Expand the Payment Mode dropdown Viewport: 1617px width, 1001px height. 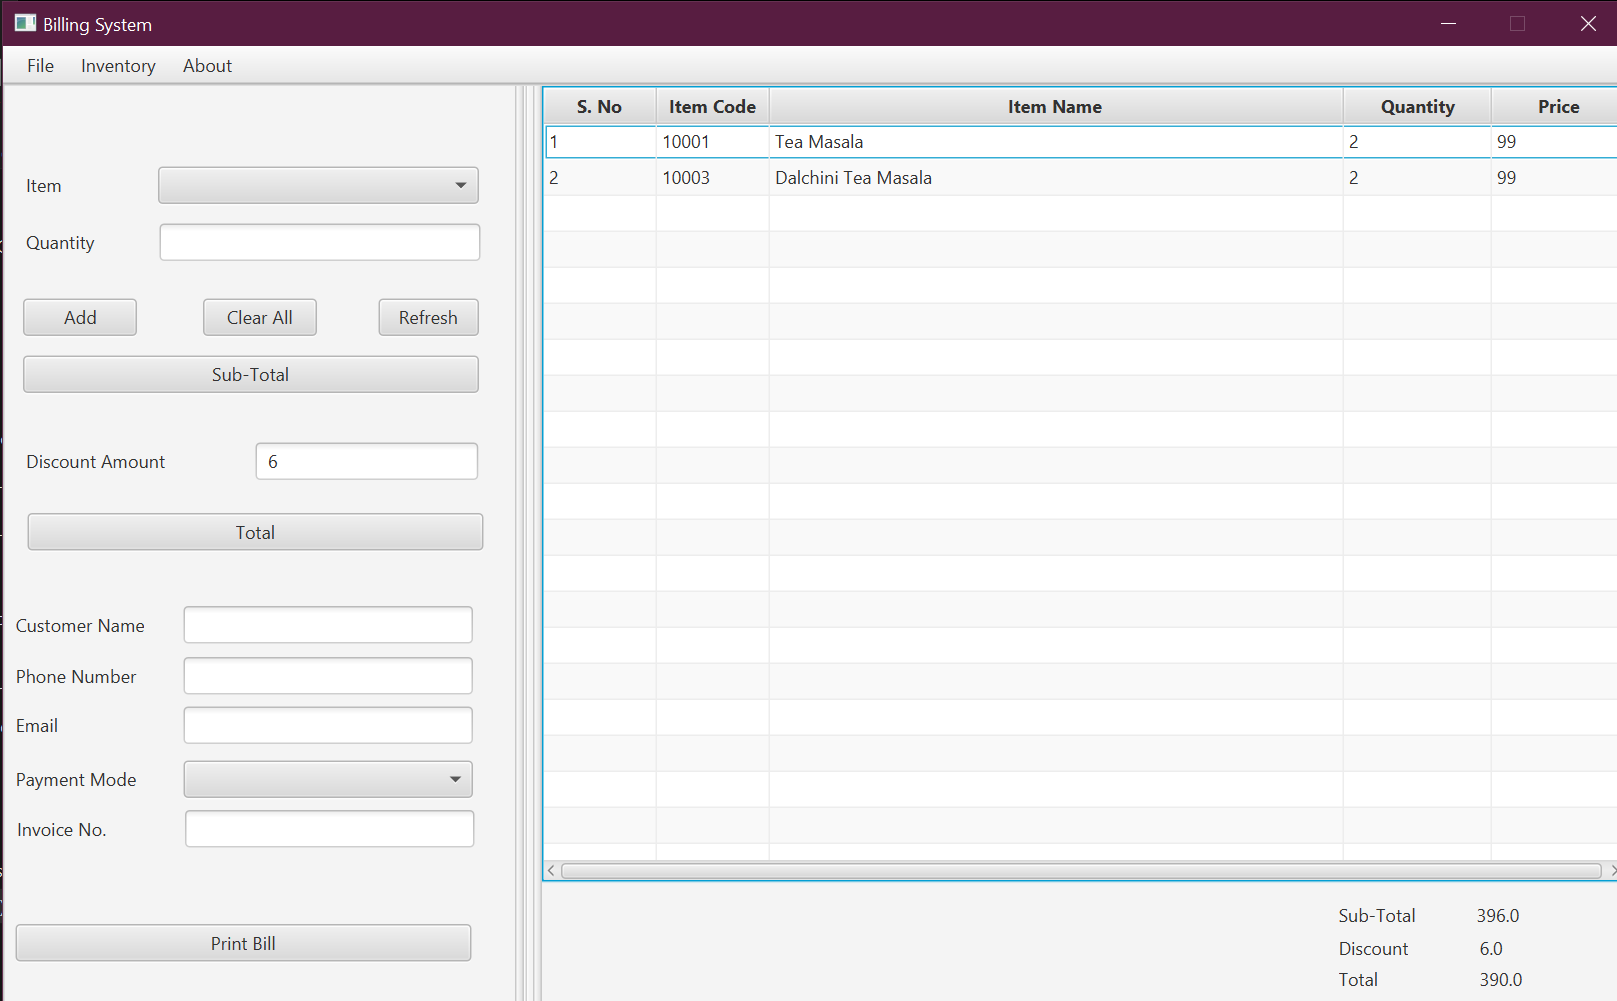tap(328, 779)
